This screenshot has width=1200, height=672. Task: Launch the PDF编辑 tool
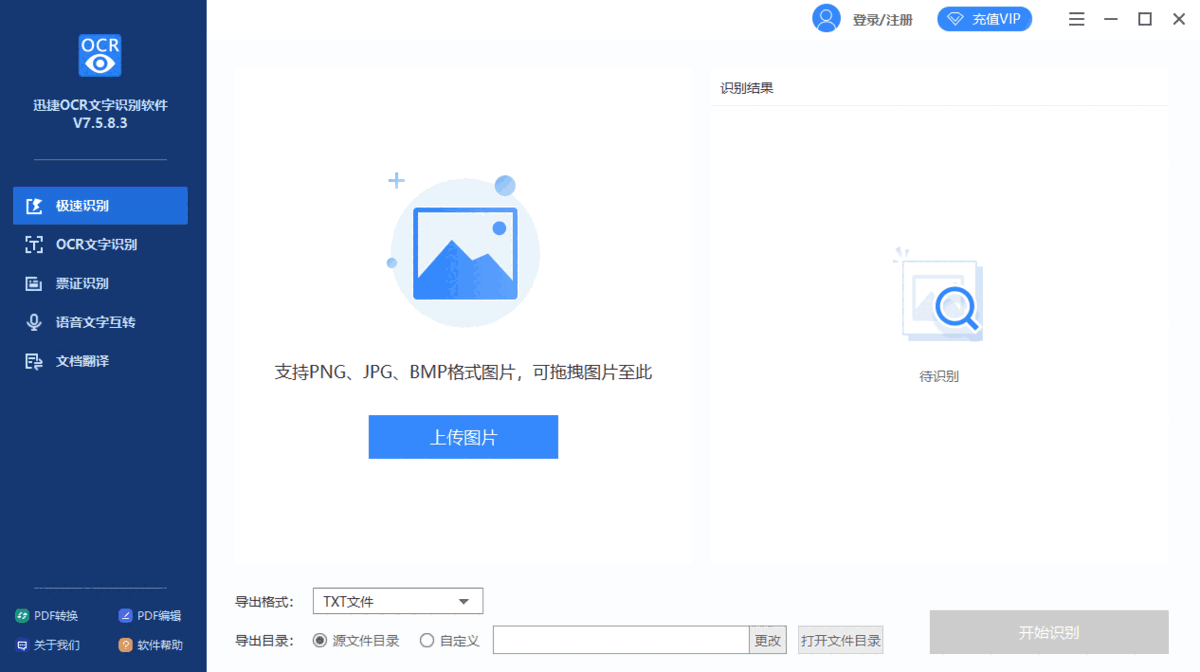(x=150, y=615)
